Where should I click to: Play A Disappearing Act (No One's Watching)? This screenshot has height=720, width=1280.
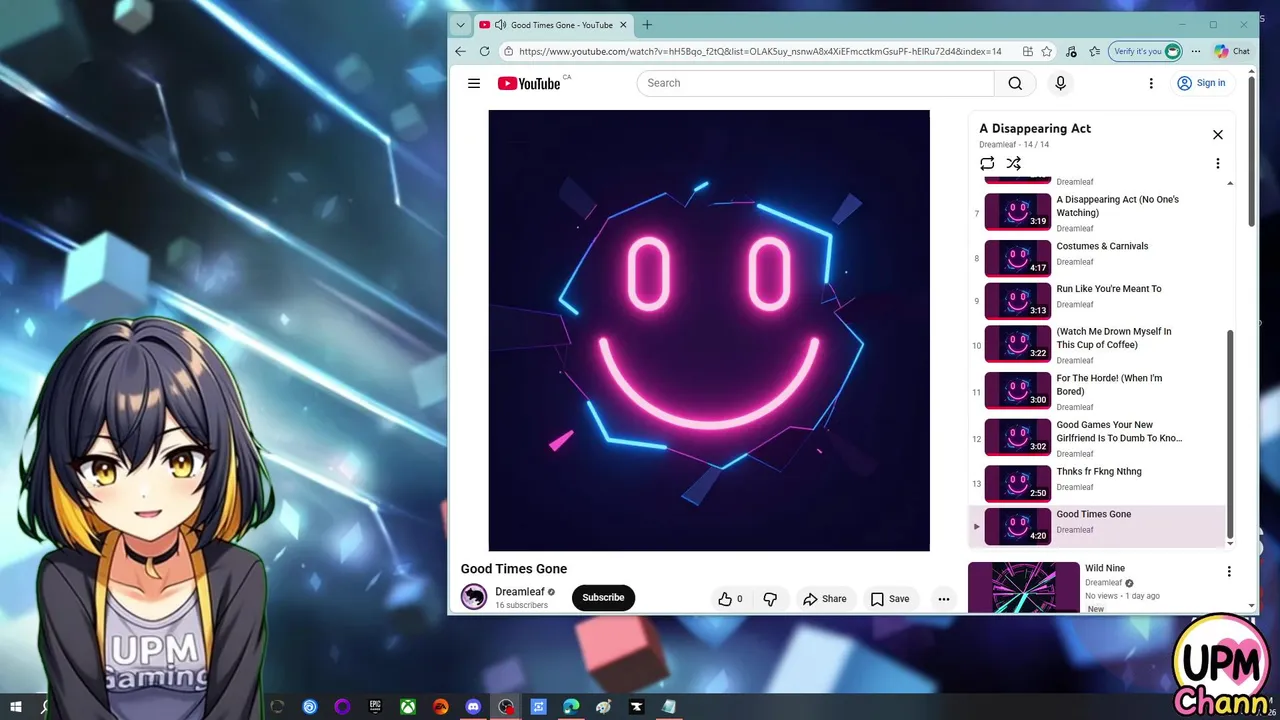point(1096,212)
